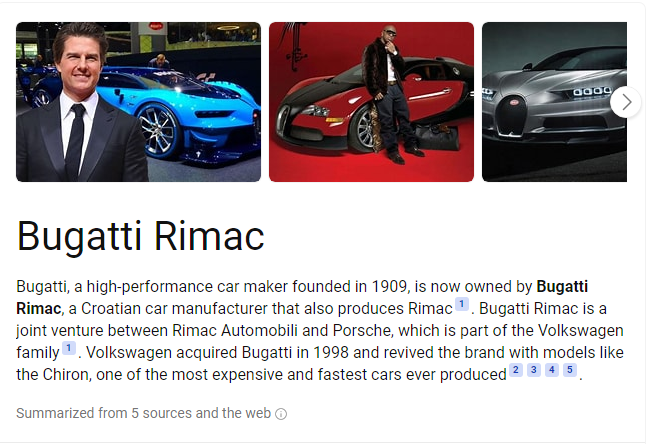Viewport: 661px width, 444px height.
Task: Open the red Bugatti Veyron image
Action: [x=371, y=101]
